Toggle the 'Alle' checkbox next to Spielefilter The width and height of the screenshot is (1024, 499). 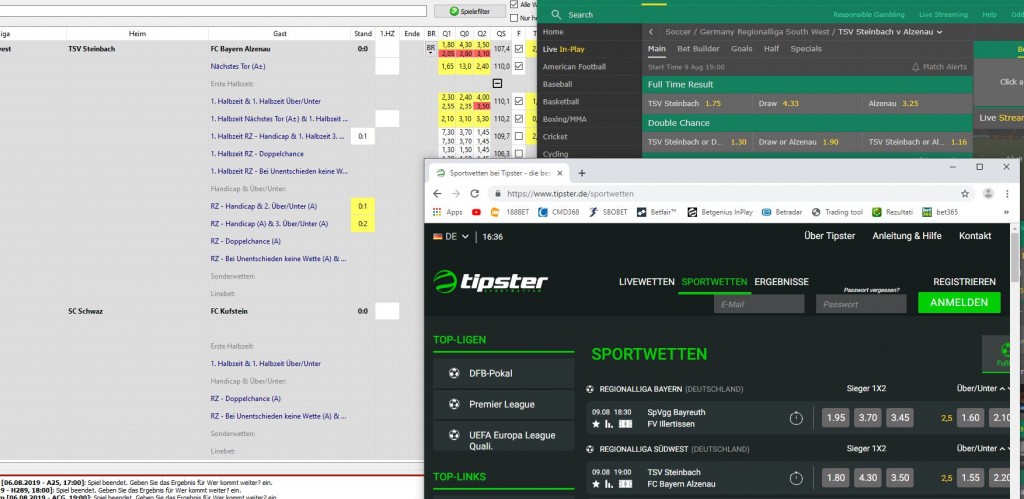(x=514, y=5)
